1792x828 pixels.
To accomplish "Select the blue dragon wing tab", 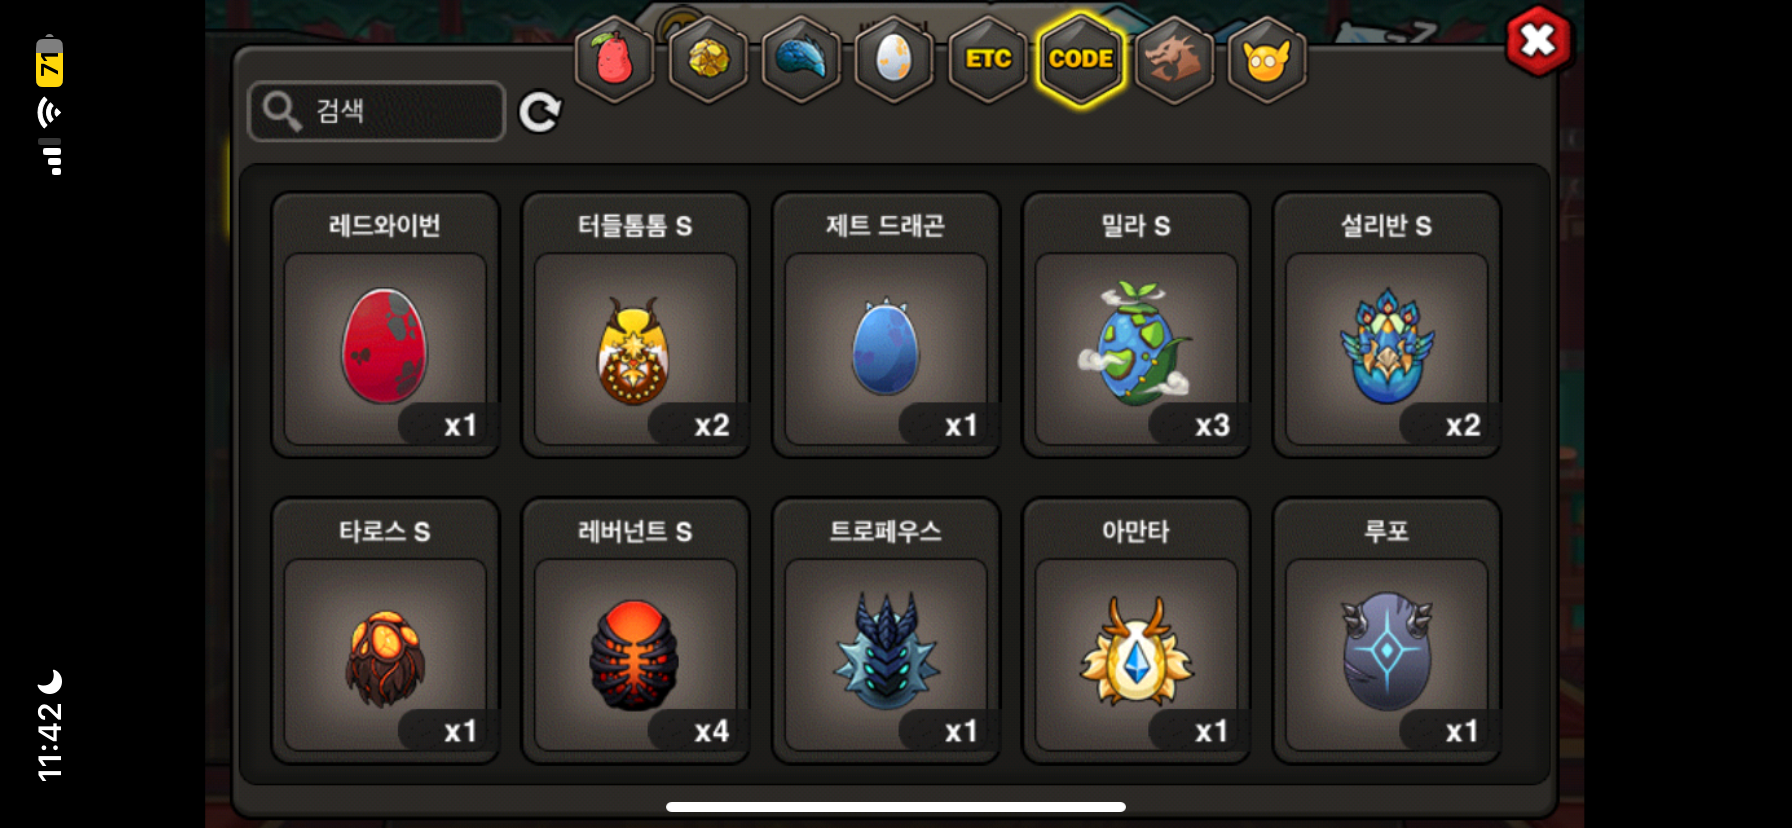I will 801,60.
